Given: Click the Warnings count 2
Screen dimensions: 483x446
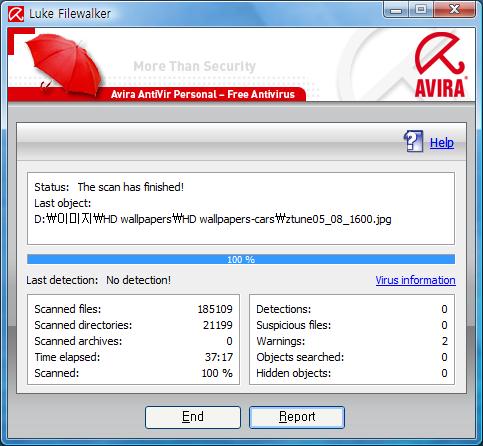Looking at the screenshot, I should click(444, 341).
